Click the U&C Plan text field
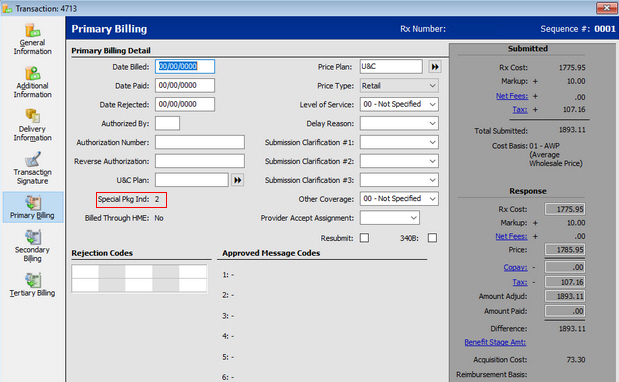The image size is (619, 382). 192,180
